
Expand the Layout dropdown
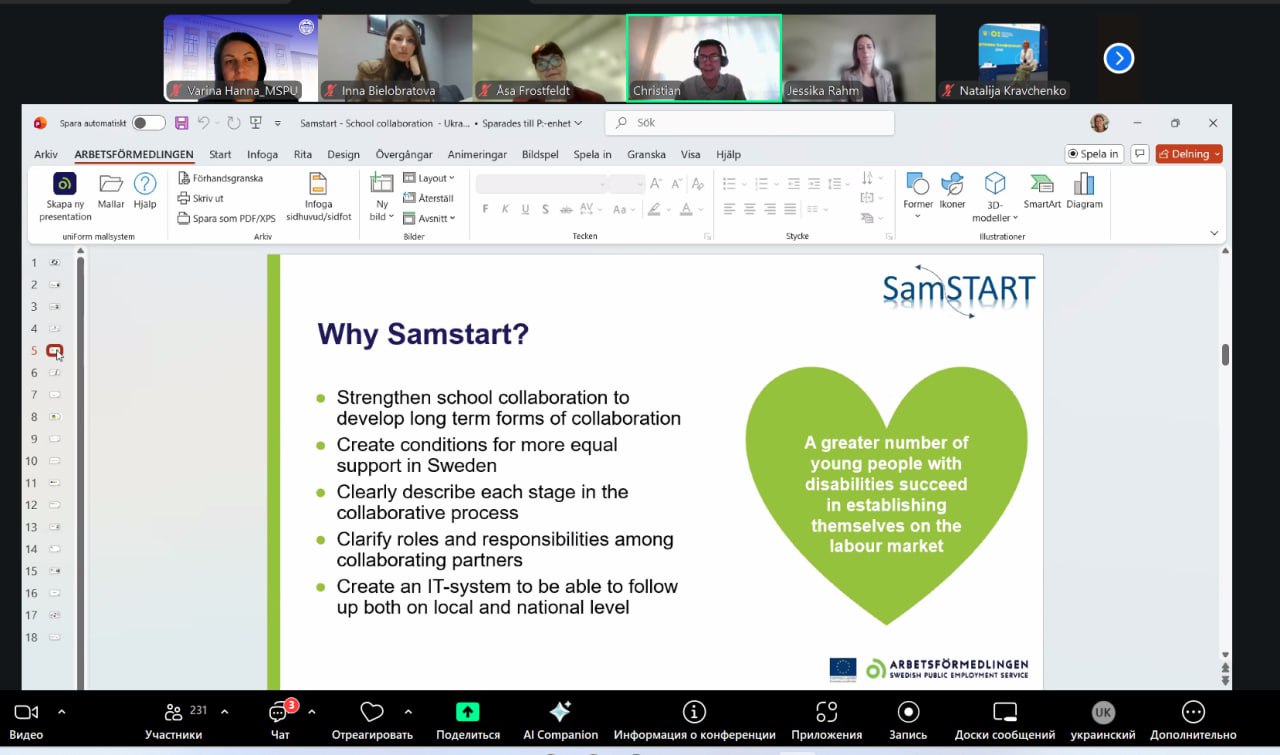[429, 178]
